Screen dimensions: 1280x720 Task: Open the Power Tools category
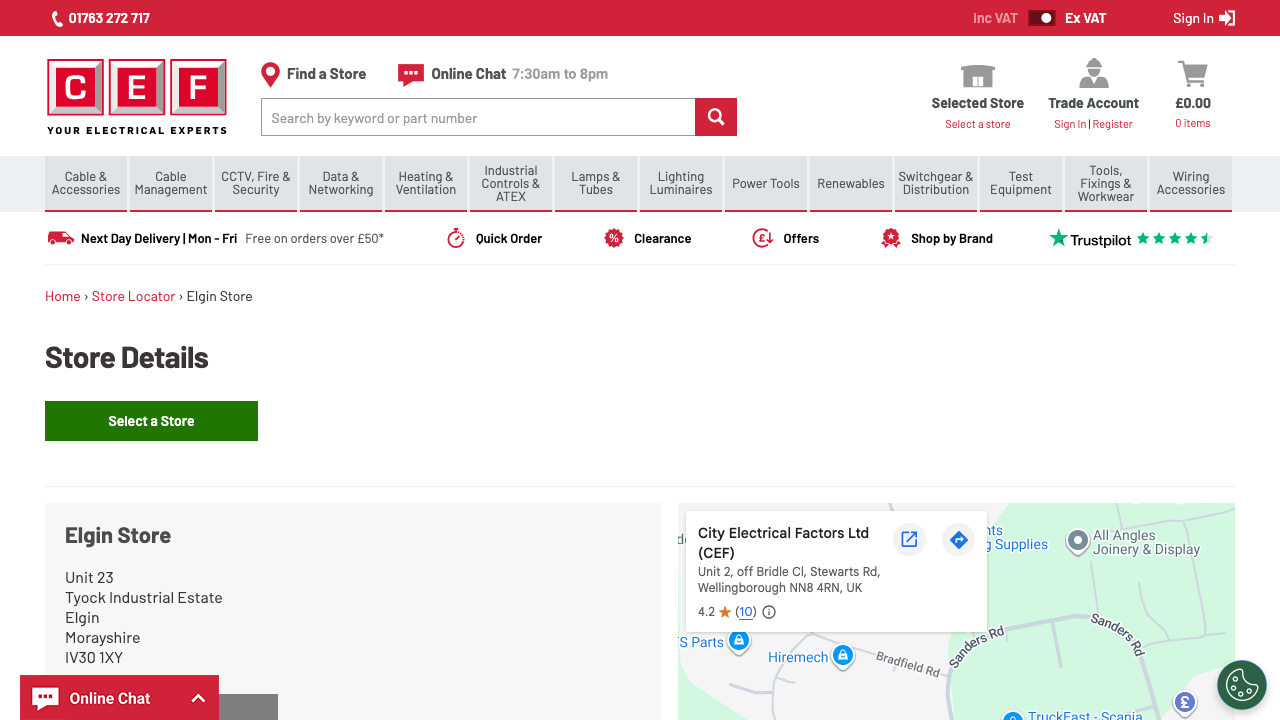click(765, 184)
